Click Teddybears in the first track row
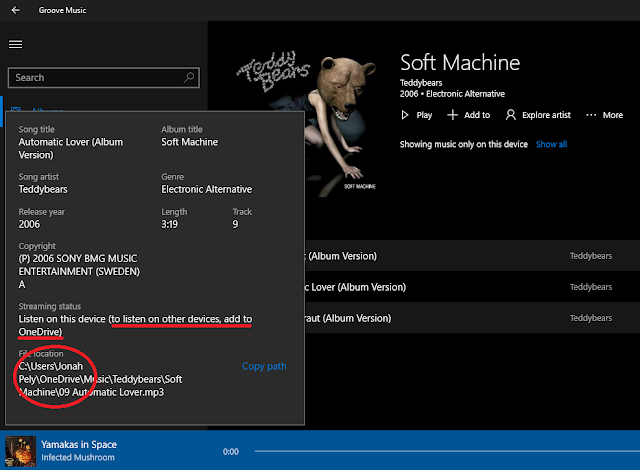Image resolution: width=640 pixels, height=470 pixels. click(591, 256)
